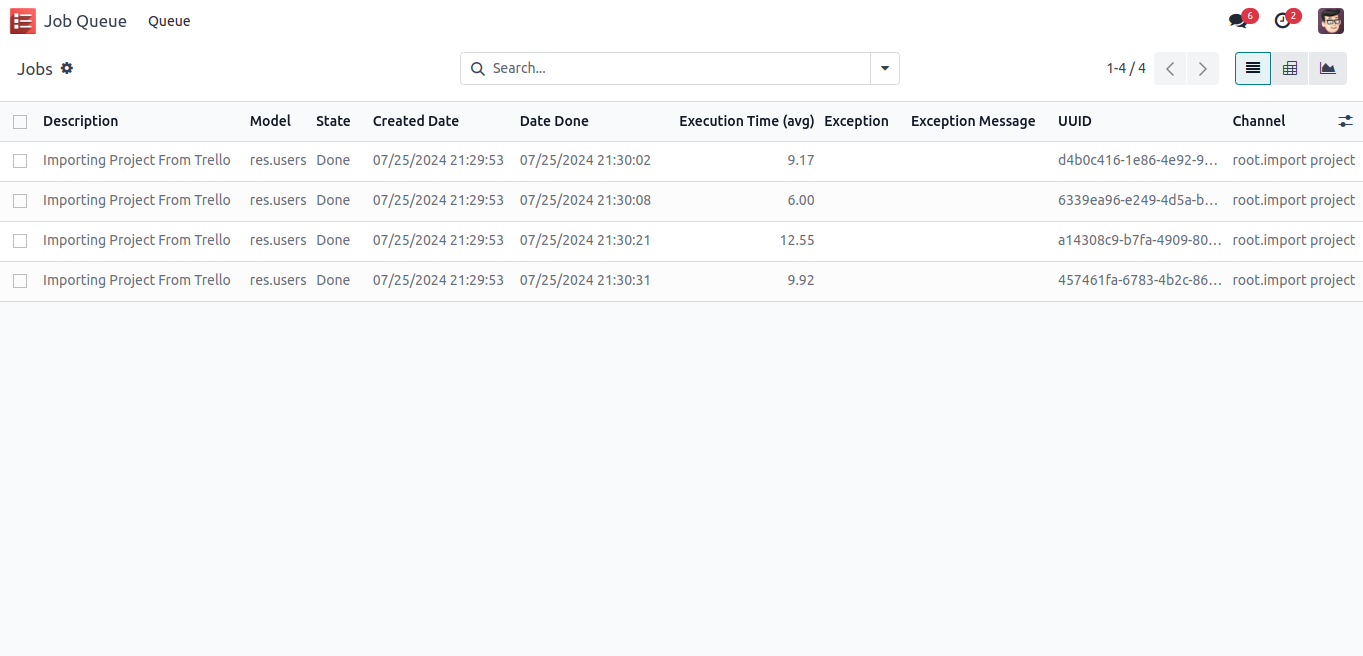Open the optional columns settings toggle
This screenshot has height=656, width=1363.
[1345, 121]
